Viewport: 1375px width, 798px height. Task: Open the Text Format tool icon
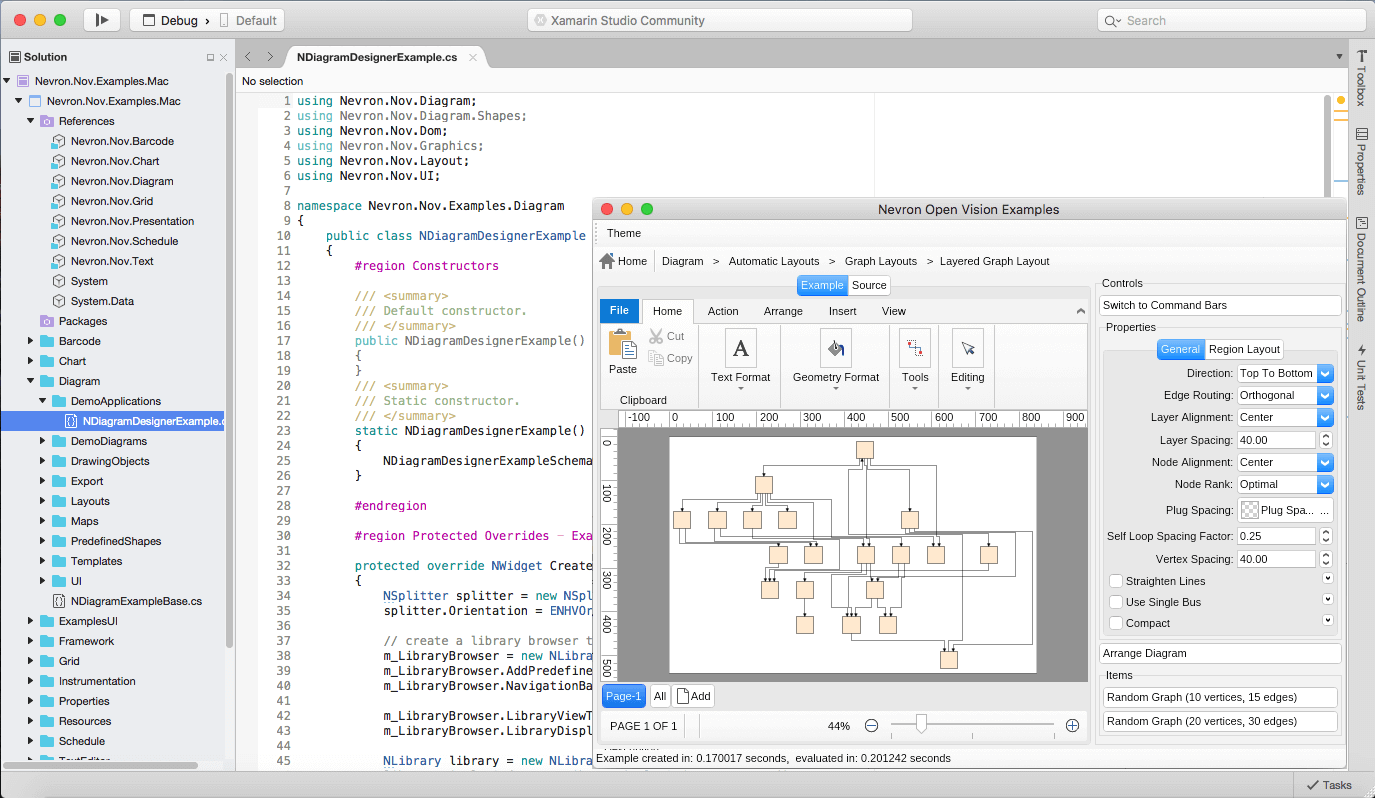point(740,348)
